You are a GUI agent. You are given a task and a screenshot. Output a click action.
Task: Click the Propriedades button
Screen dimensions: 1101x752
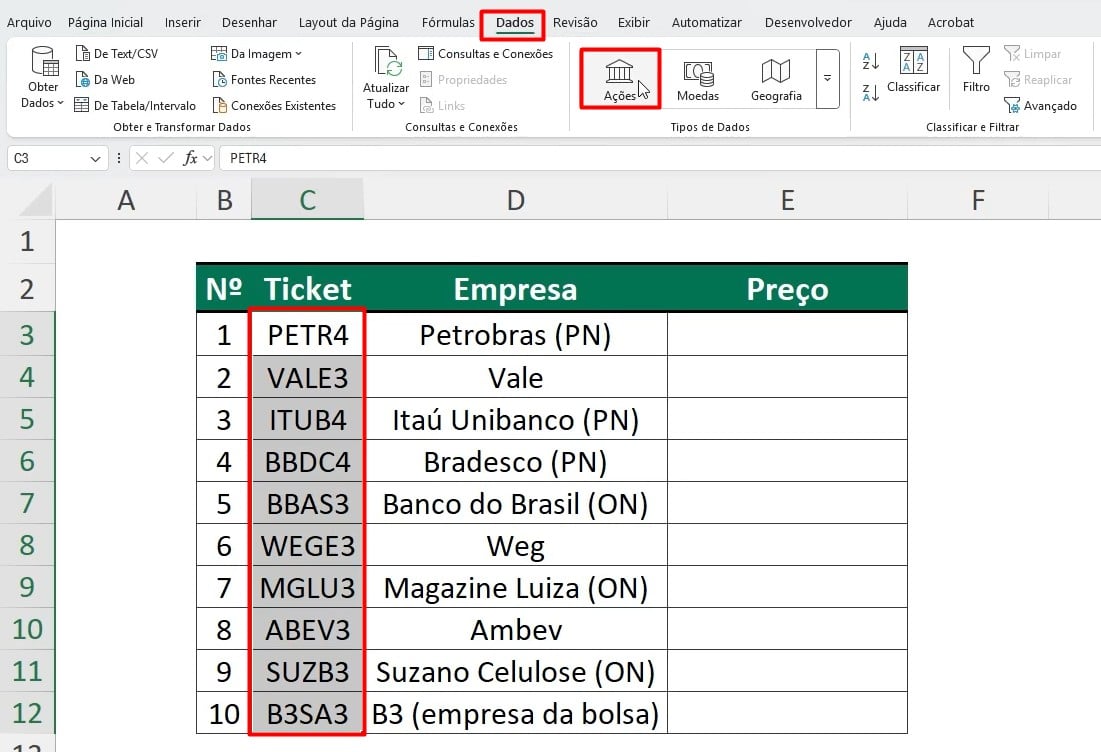[x=463, y=79]
